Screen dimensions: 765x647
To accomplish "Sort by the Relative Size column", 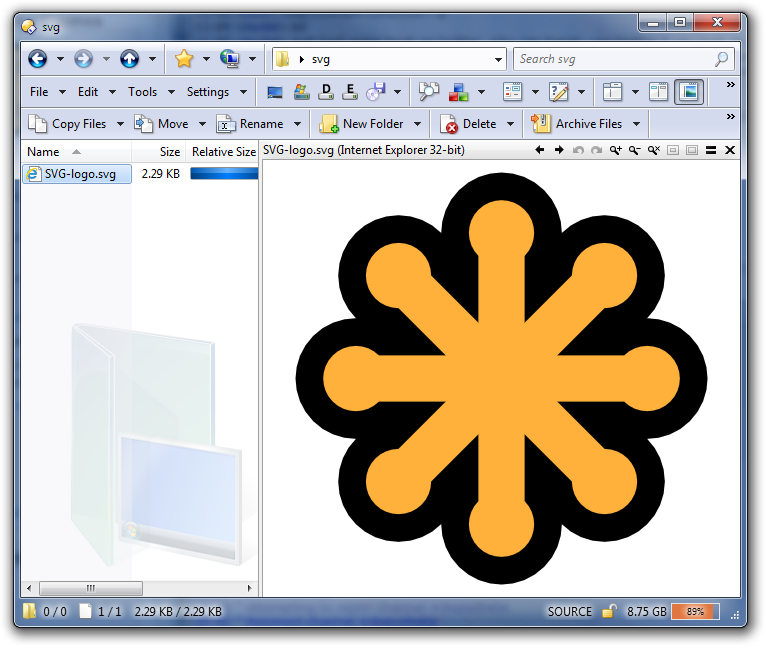I will tap(222, 152).
